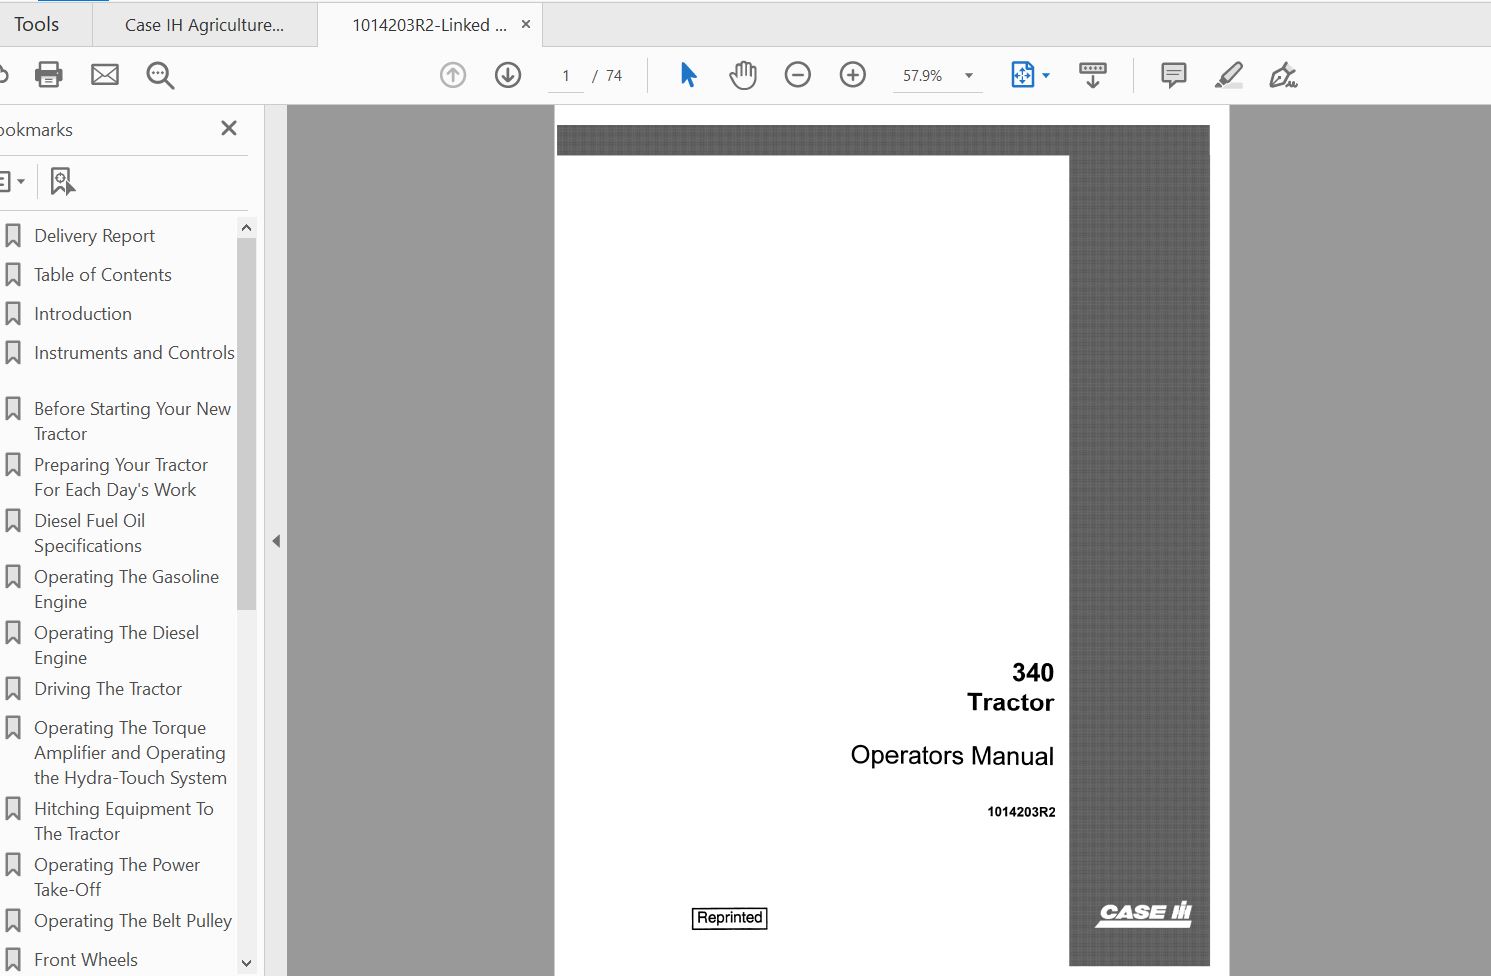
Task: Zoom out of the page
Action: [x=798, y=74]
